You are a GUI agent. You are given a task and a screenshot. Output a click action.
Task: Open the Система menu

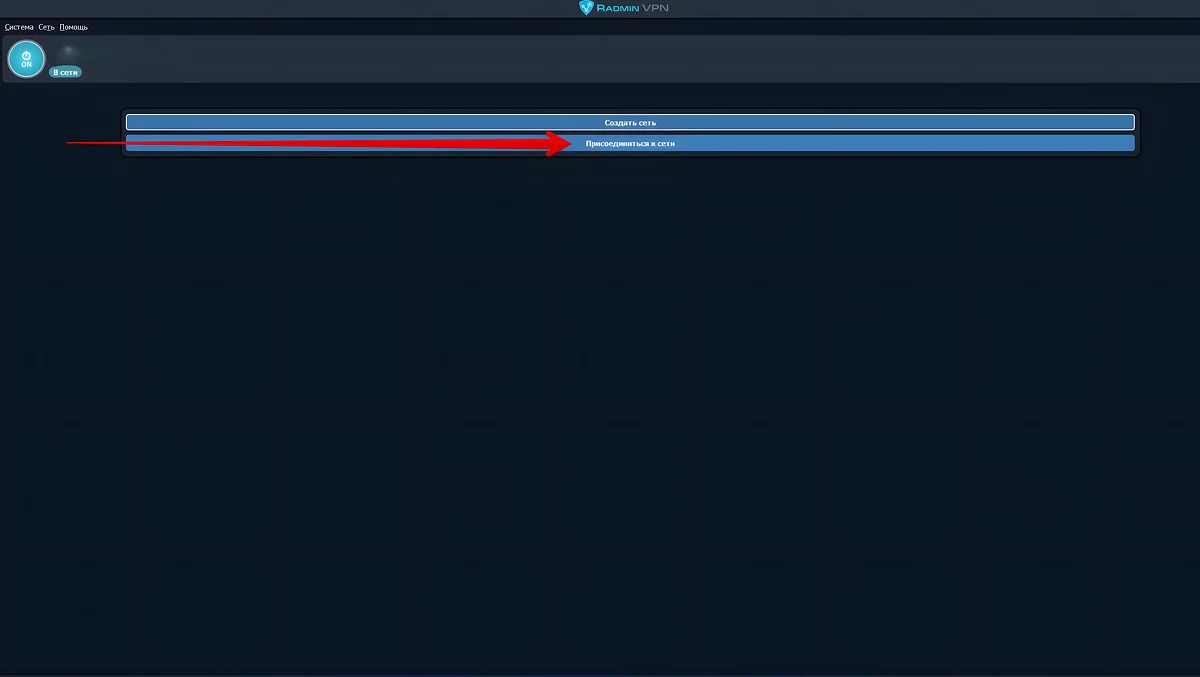[x=19, y=27]
